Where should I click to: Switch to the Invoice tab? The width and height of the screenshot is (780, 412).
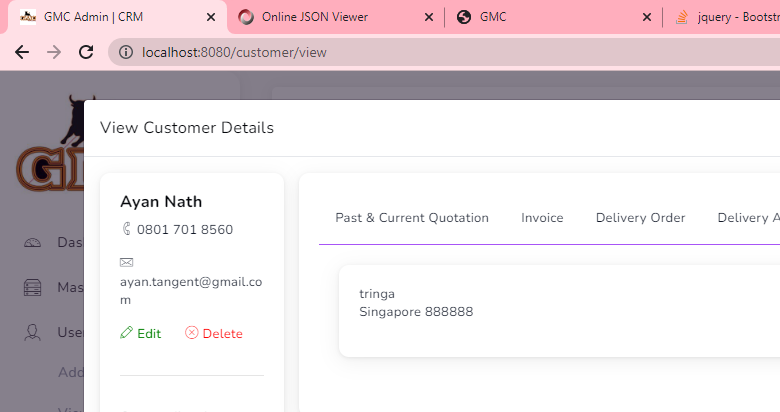tap(542, 218)
